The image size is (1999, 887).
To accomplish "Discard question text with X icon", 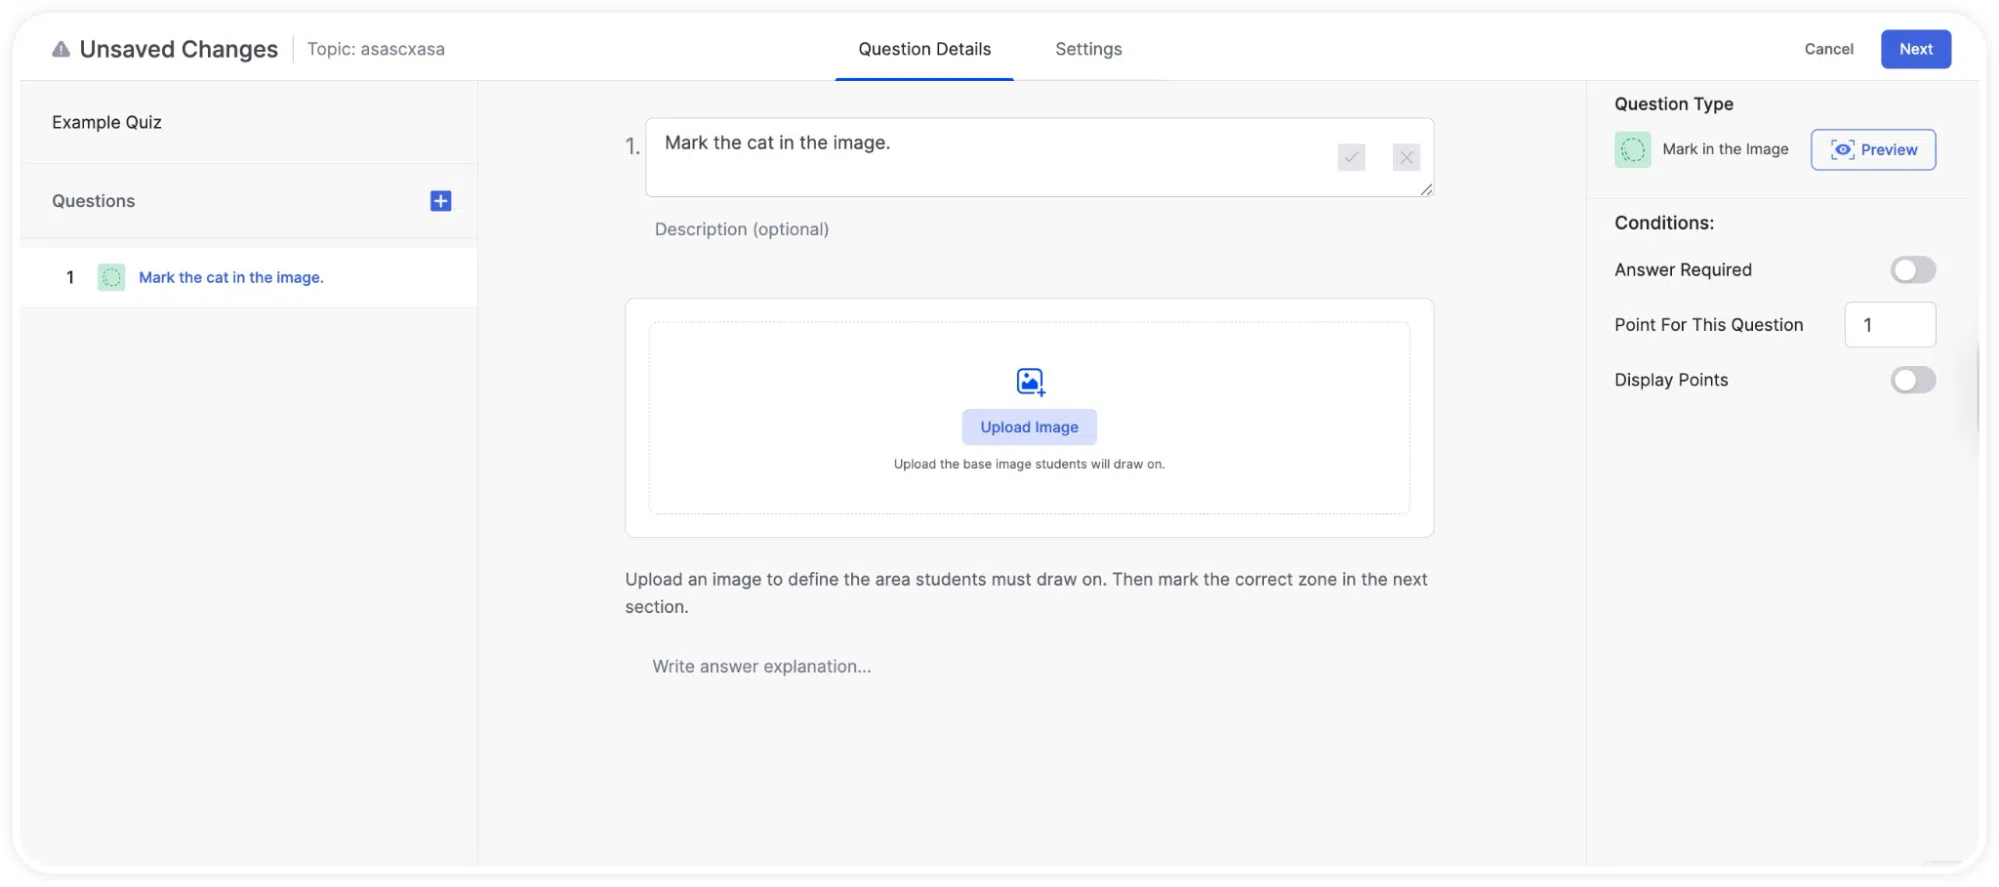I will tap(1406, 157).
